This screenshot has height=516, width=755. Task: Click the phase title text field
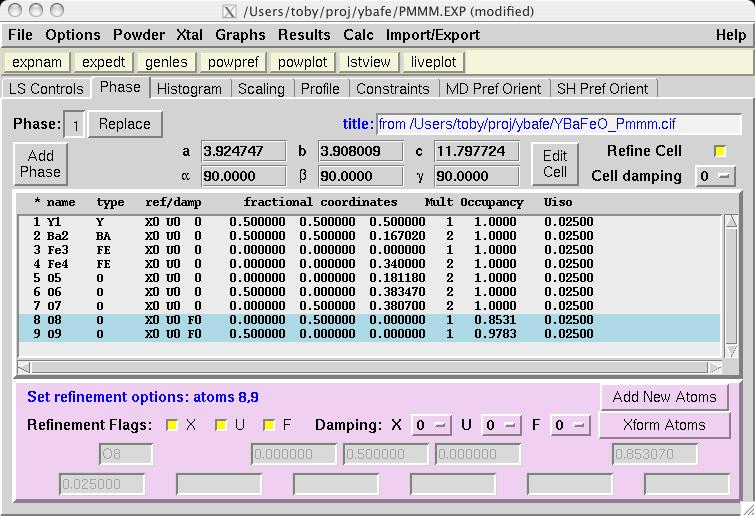coord(559,124)
